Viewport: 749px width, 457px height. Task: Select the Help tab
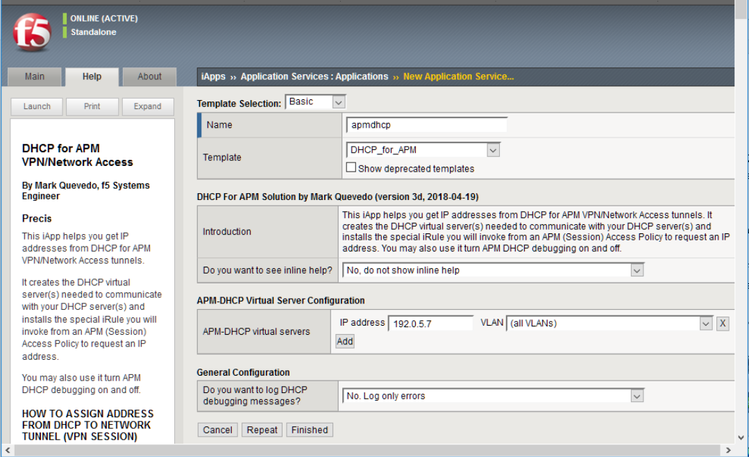coord(92,77)
